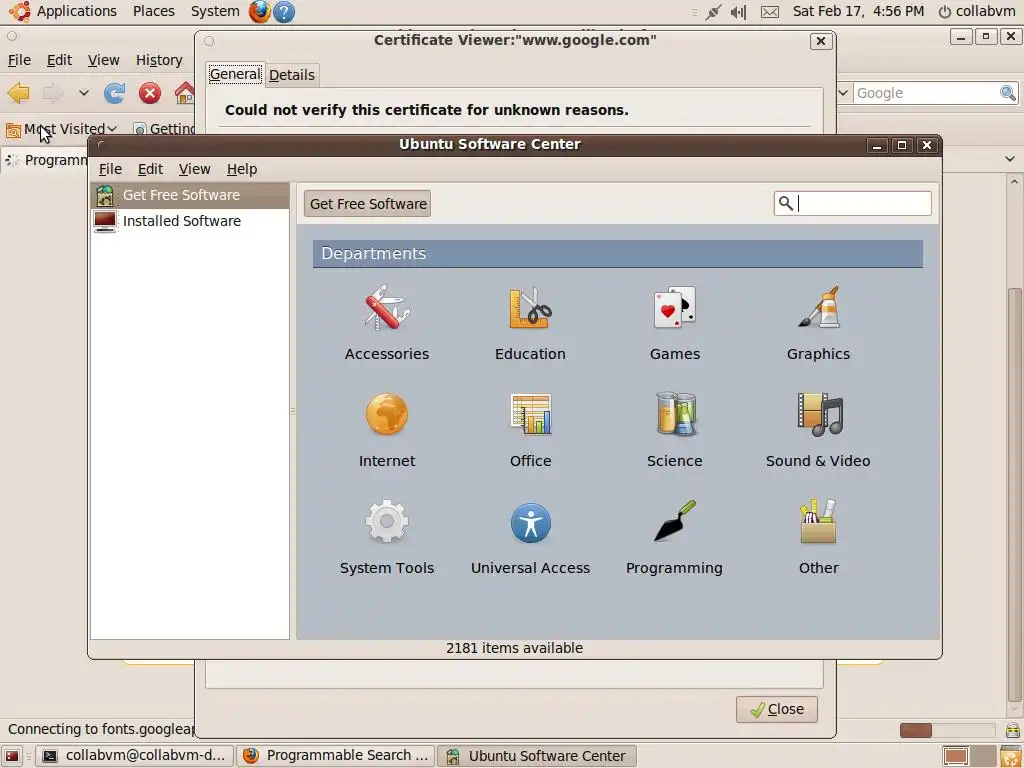The image size is (1024, 768).
Task: Open Firefox History menu
Action: point(159,60)
